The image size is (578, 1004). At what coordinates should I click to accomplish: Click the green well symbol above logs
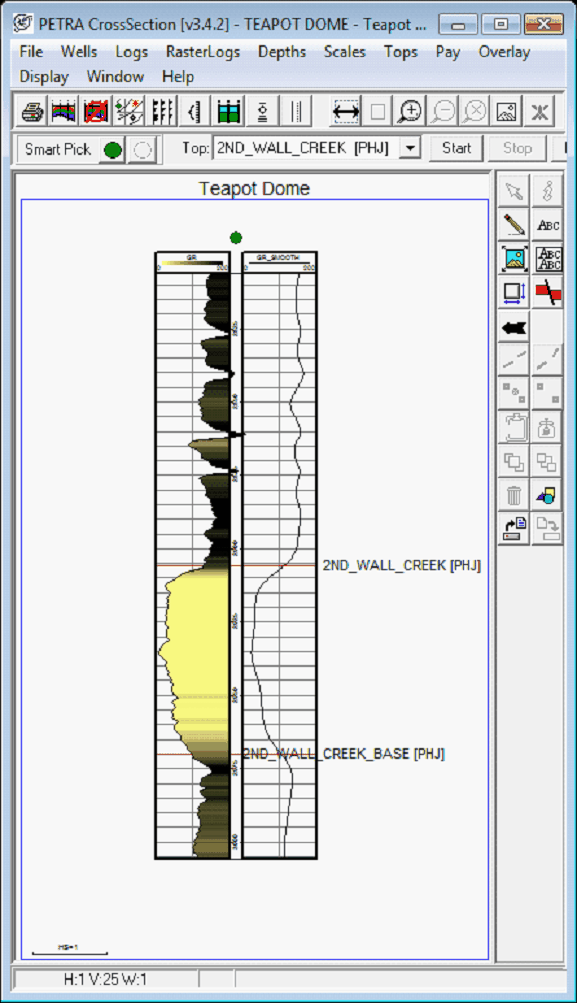(x=236, y=238)
